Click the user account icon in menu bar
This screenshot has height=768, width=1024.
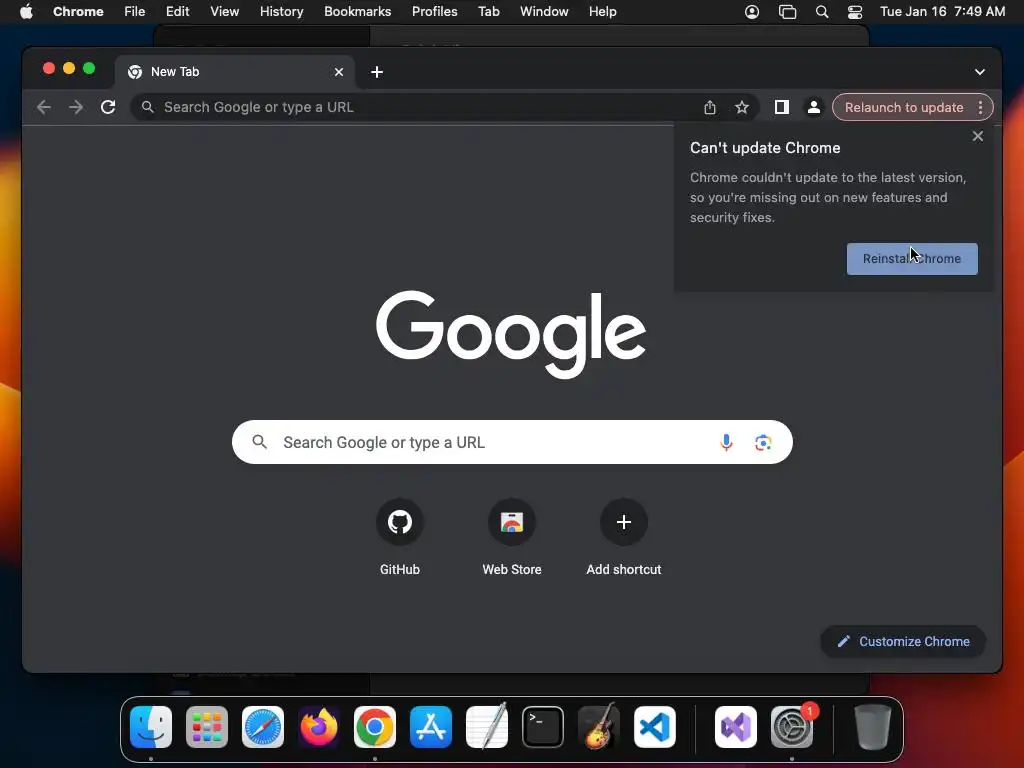(x=752, y=12)
